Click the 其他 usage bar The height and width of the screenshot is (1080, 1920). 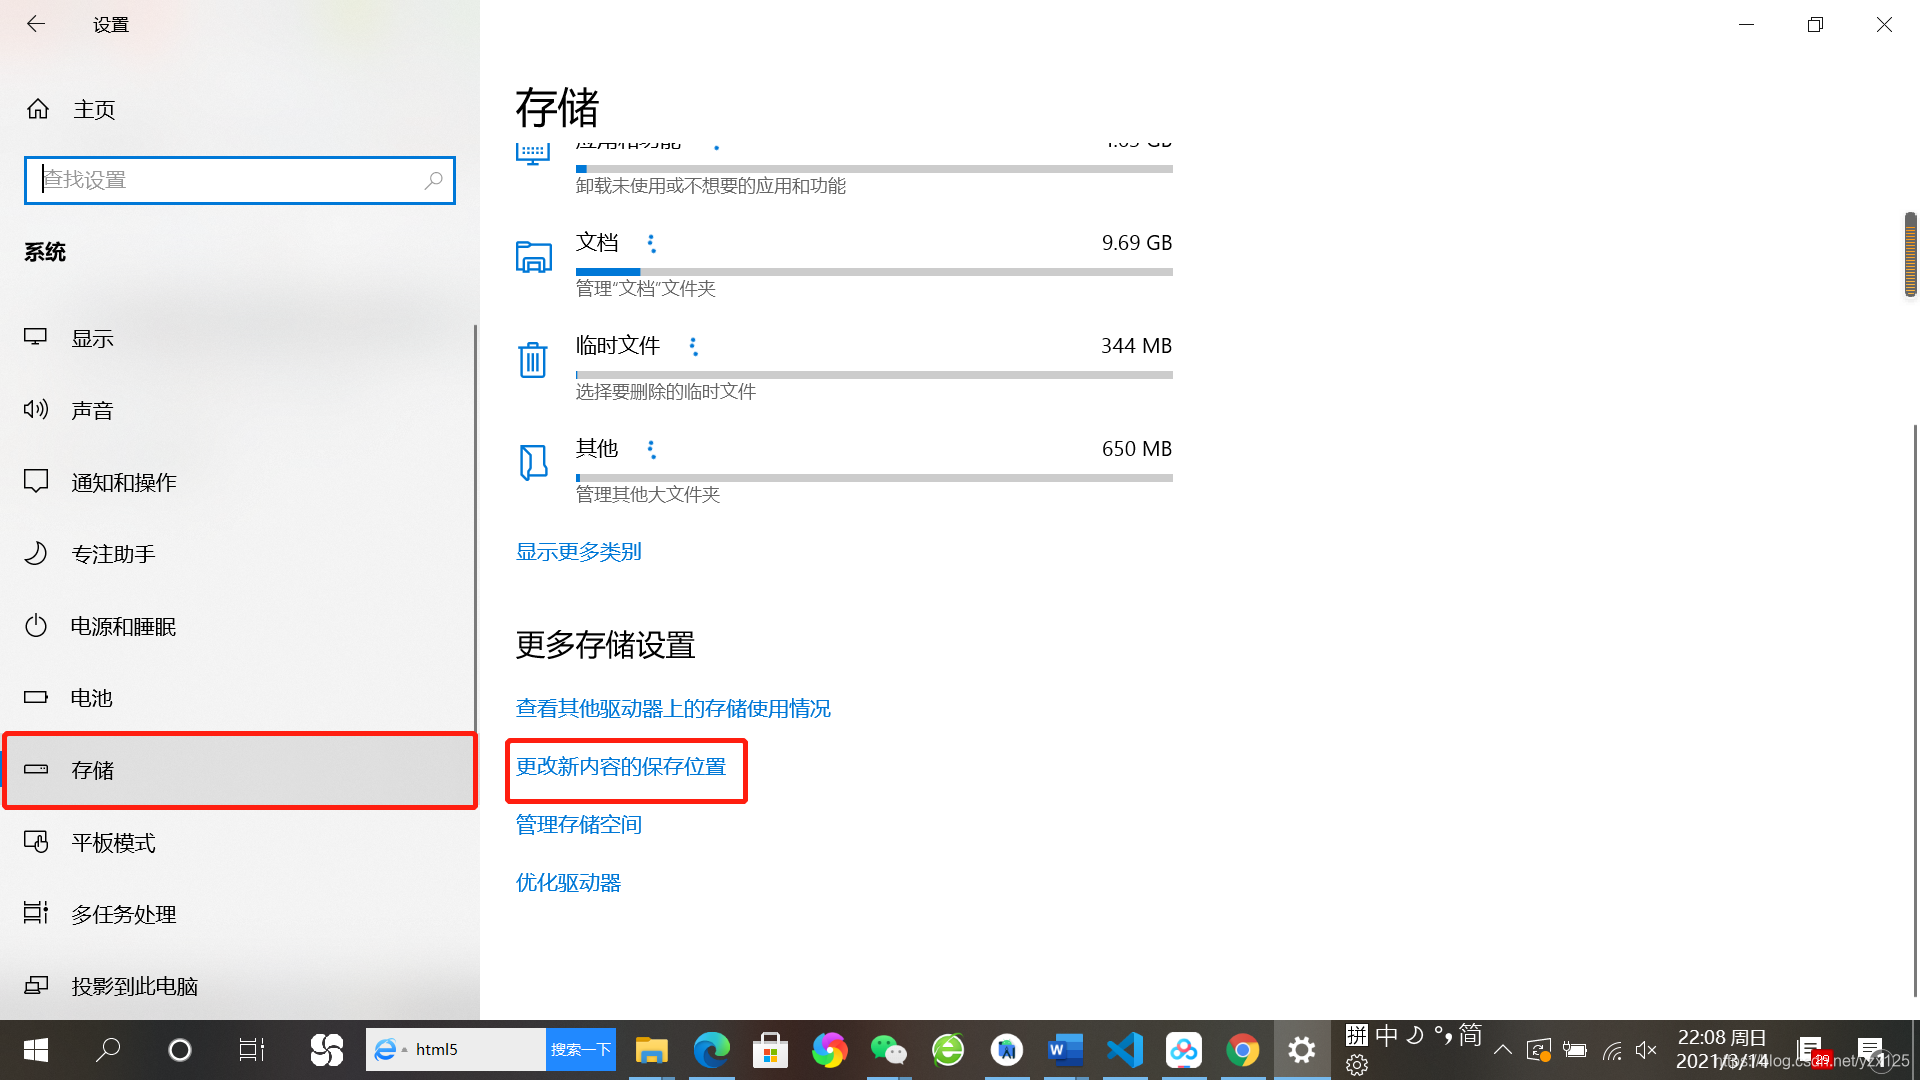click(x=874, y=478)
